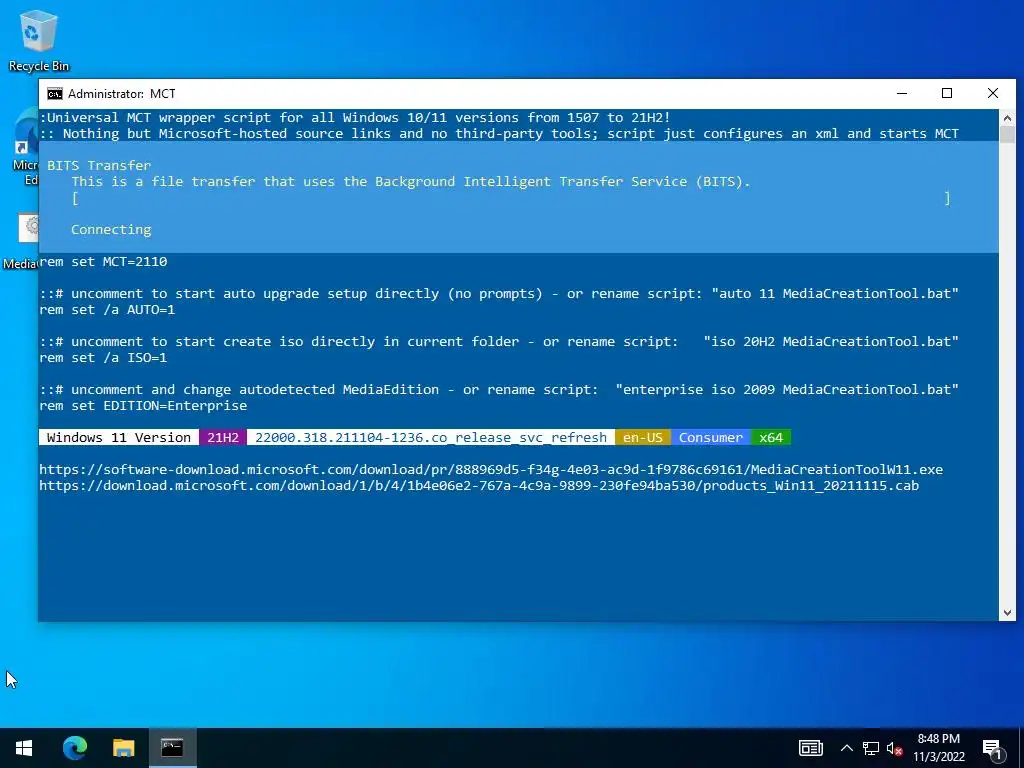Maximize the Administrator: MCT window
Screen dimensions: 1024x768
(947, 93)
